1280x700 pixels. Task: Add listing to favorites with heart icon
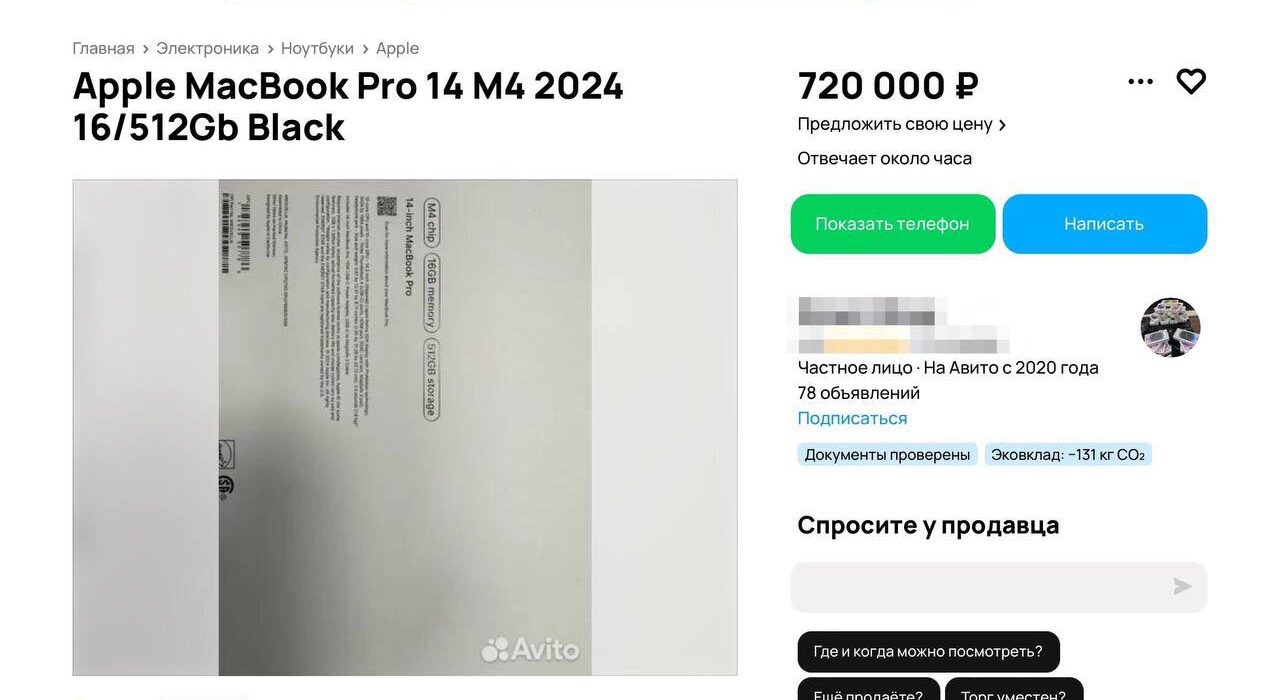point(1191,81)
